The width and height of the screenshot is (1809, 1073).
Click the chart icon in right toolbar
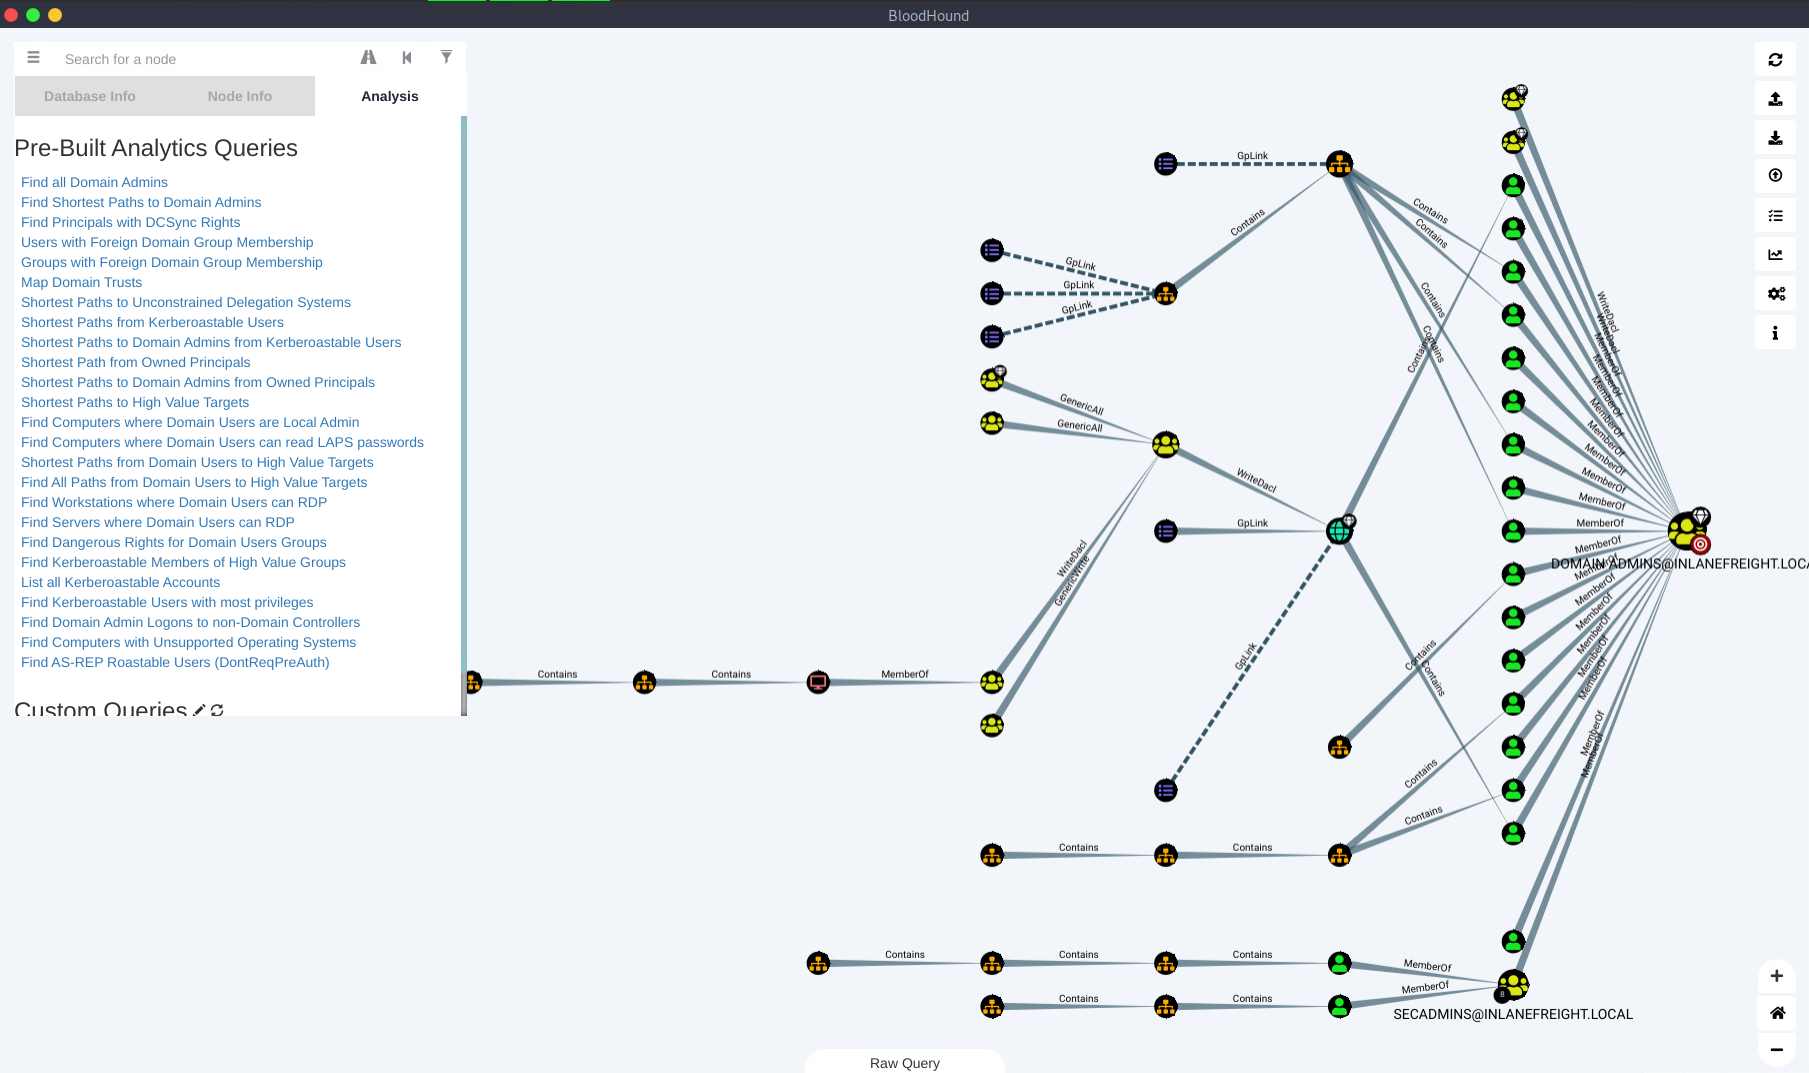pos(1775,255)
